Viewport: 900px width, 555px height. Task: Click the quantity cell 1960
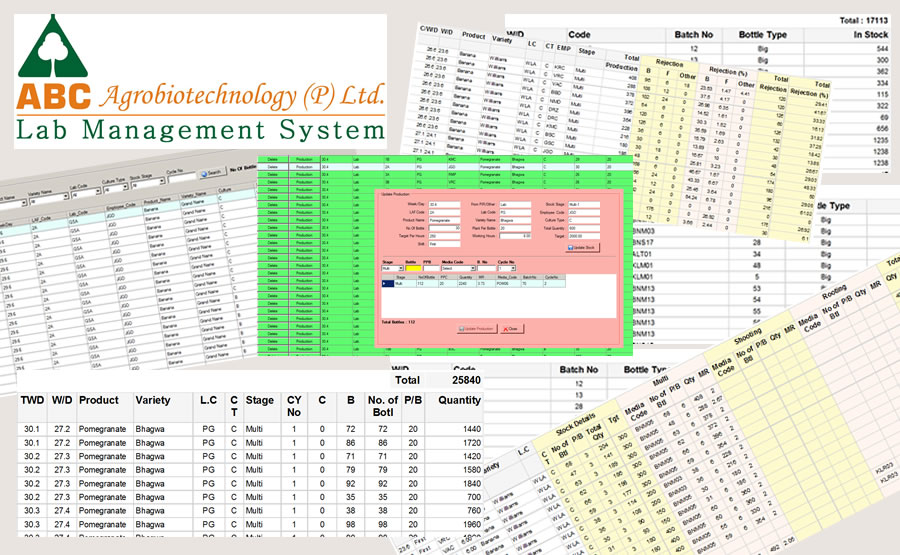point(472,524)
